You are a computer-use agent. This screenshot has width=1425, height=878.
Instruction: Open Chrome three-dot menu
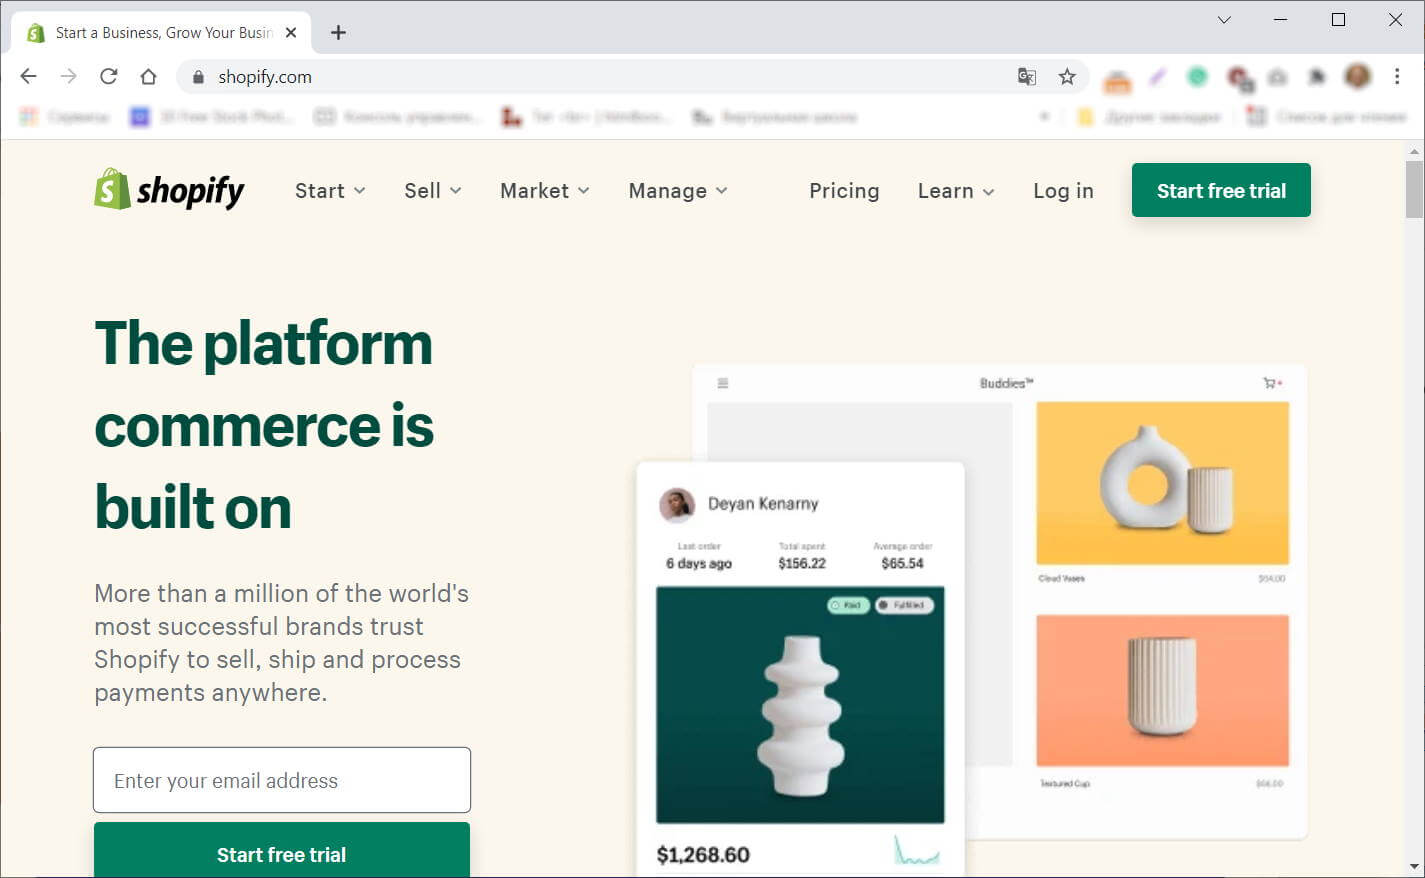point(1397,77)
